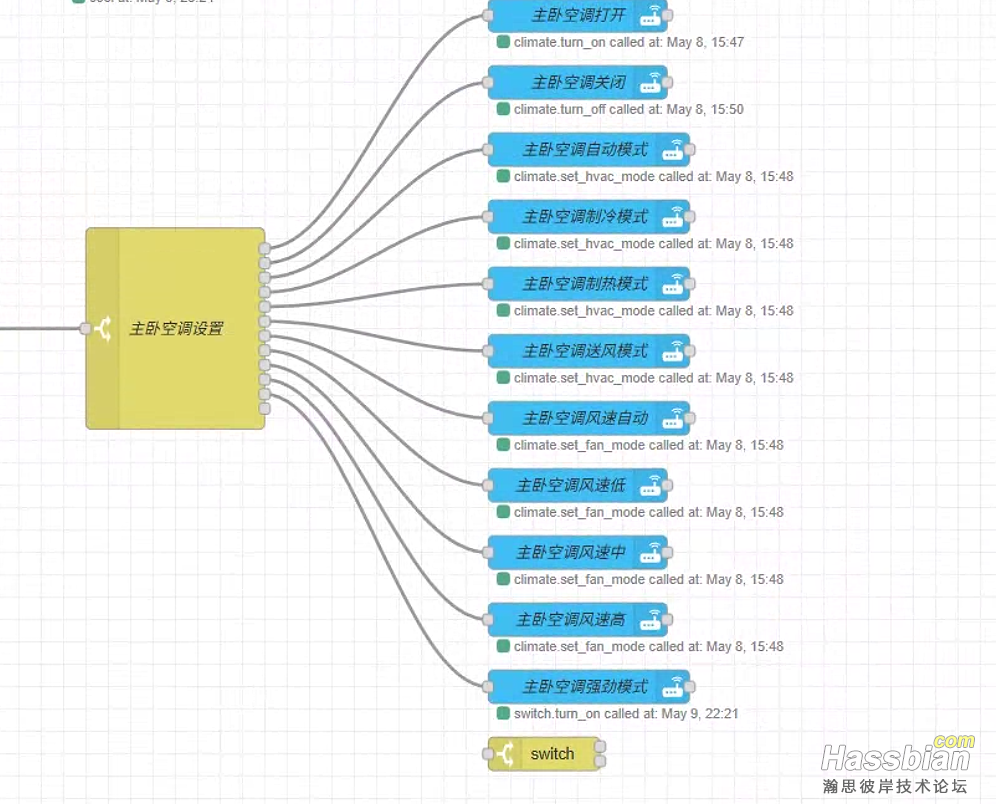Click the input port of small switch node

[488, 754]
